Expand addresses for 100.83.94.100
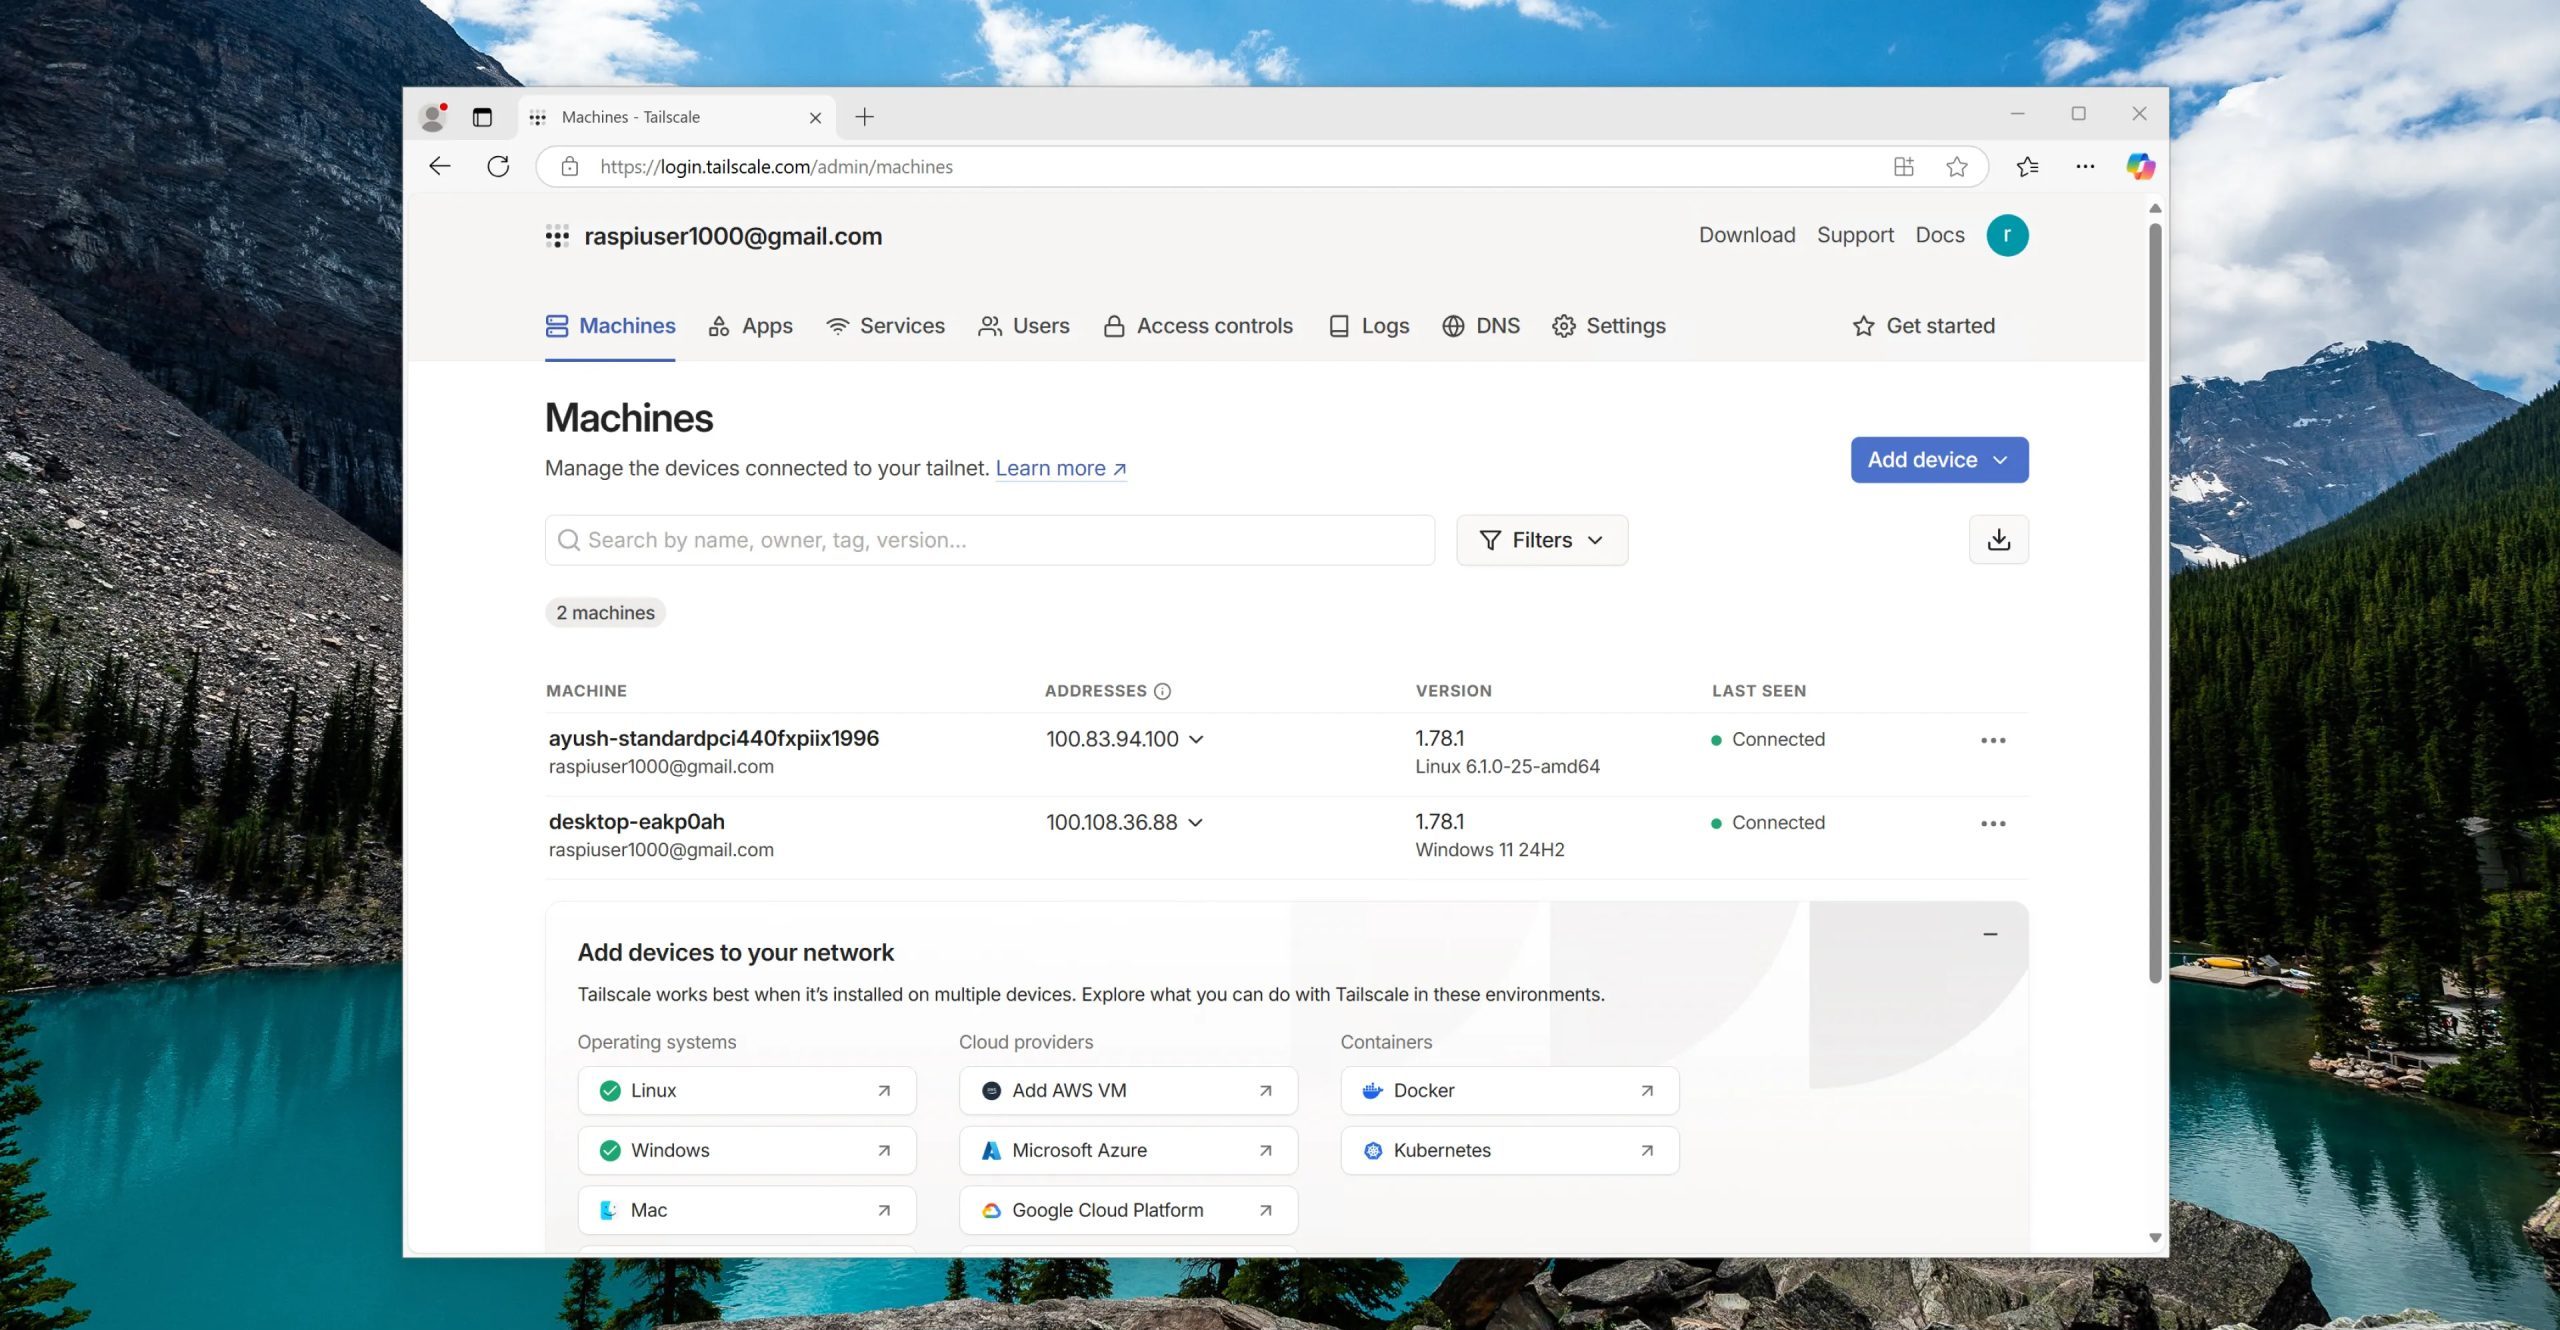 click(x=1196, y=739)
